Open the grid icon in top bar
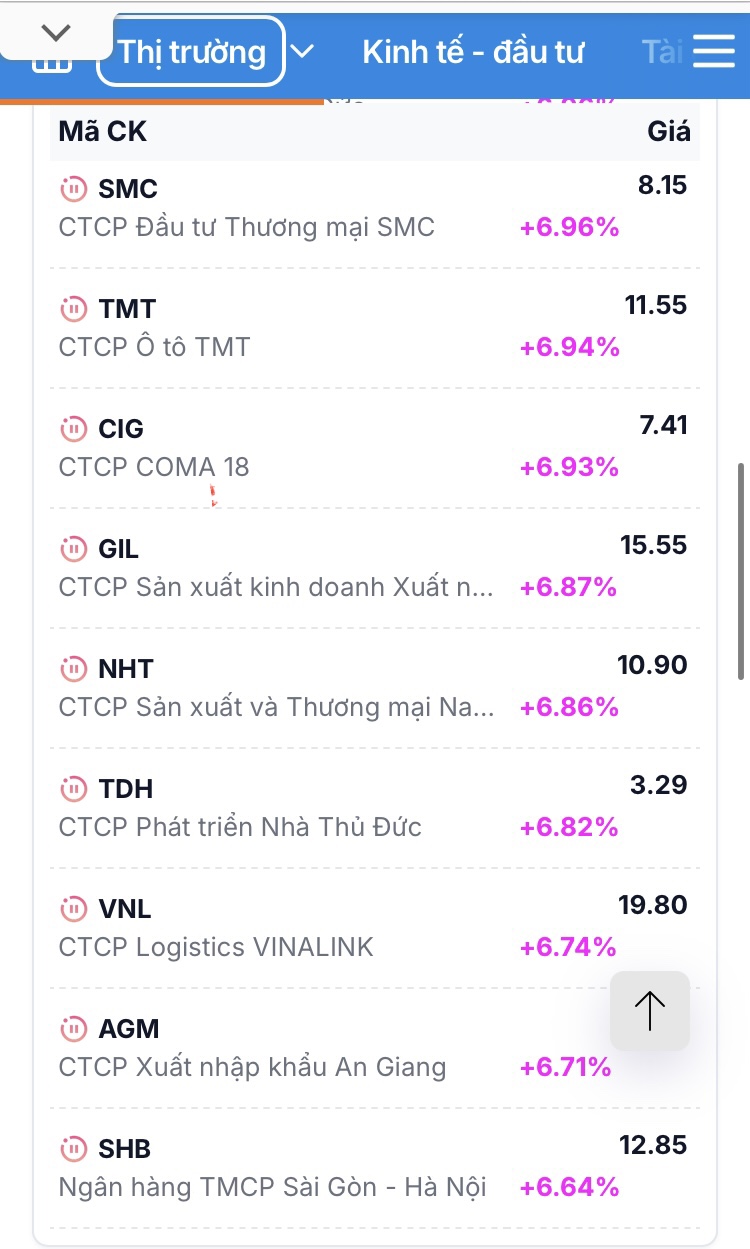 (52, 64)
